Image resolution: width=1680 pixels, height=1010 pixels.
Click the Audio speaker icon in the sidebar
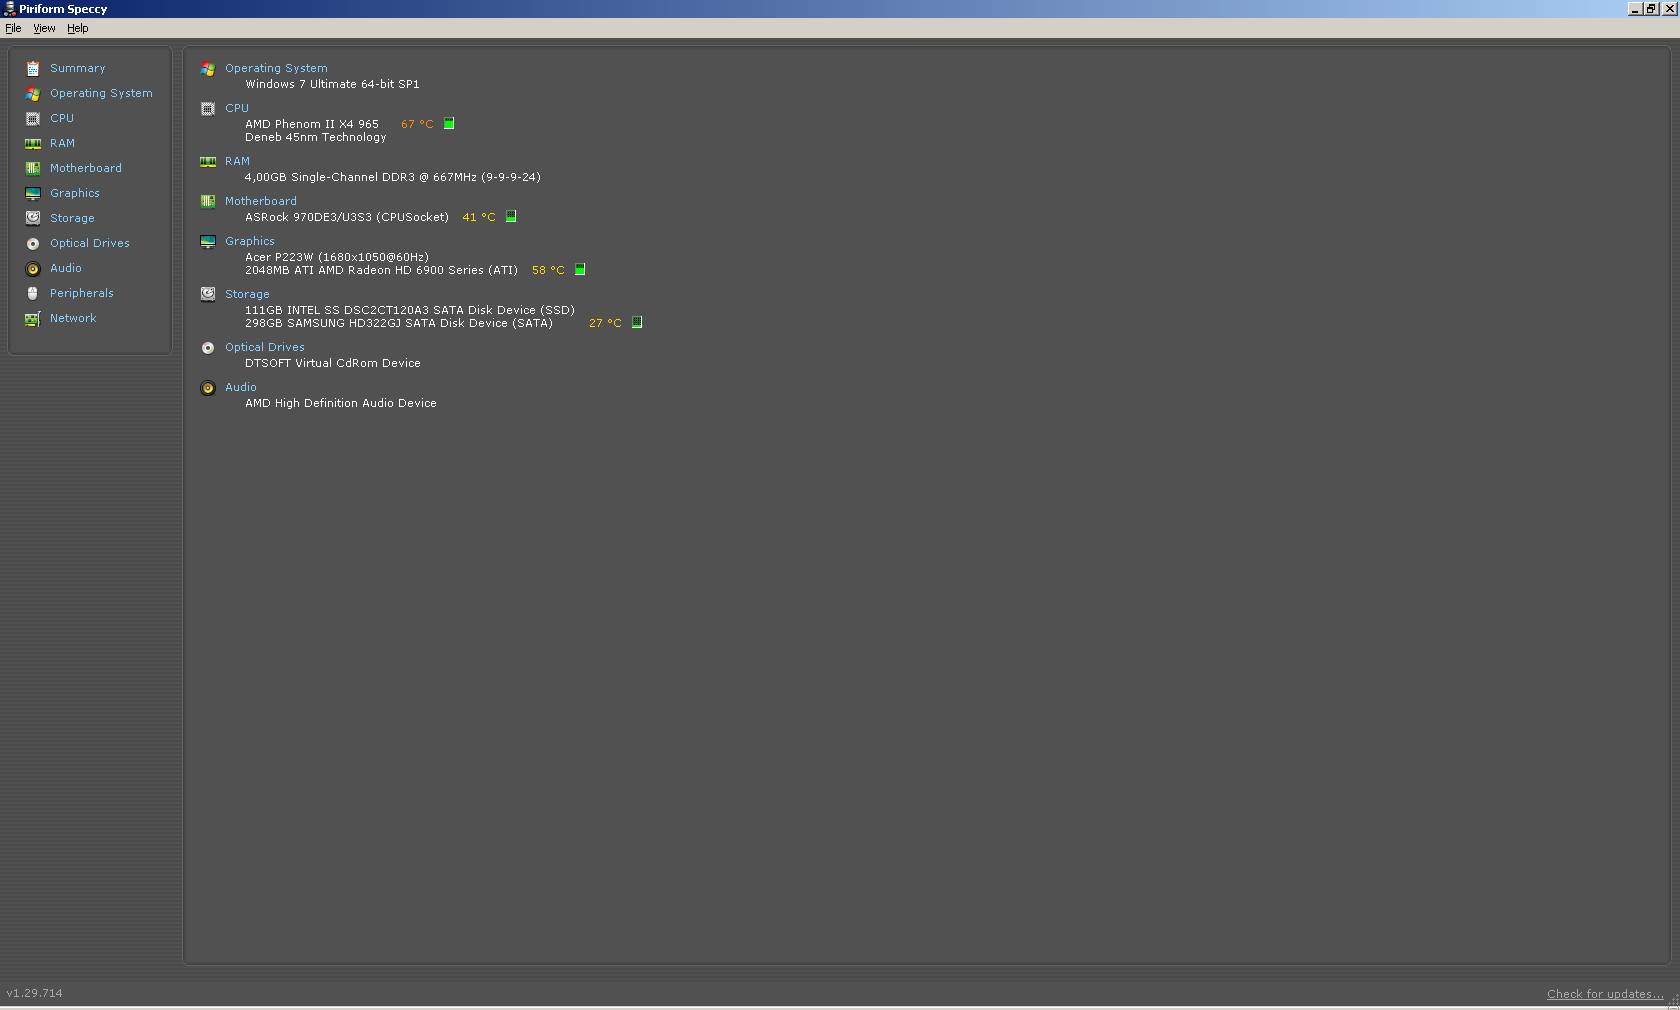tap(33, 269)
